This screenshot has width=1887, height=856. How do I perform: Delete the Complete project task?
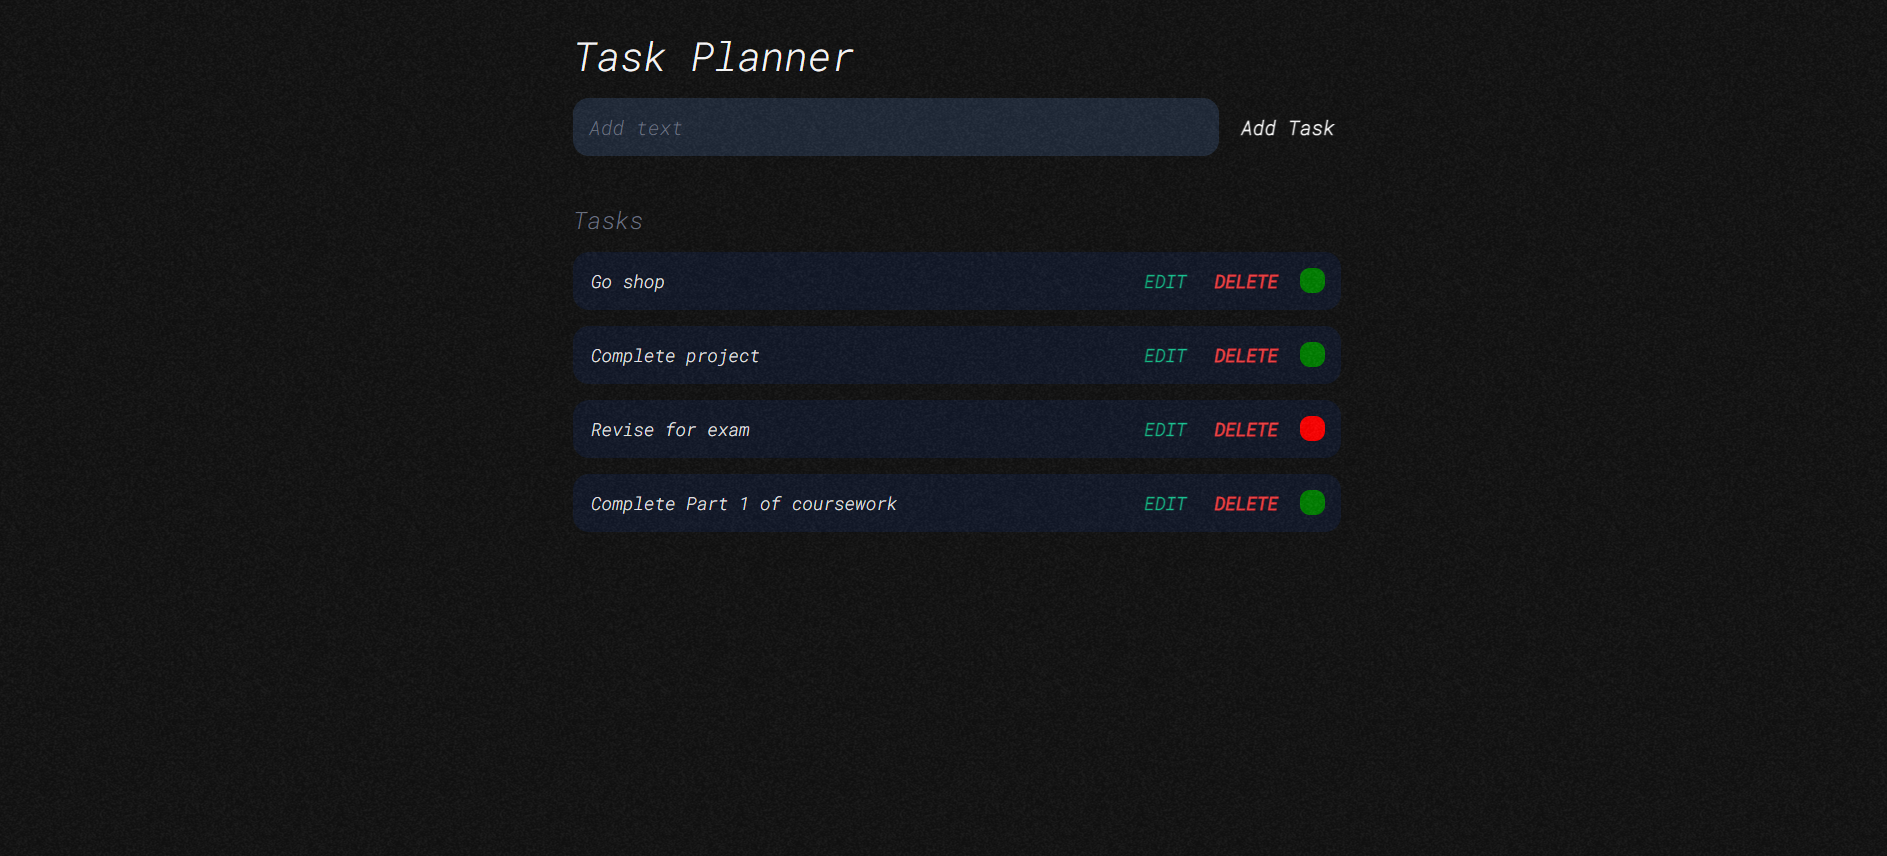[1245, 355]
